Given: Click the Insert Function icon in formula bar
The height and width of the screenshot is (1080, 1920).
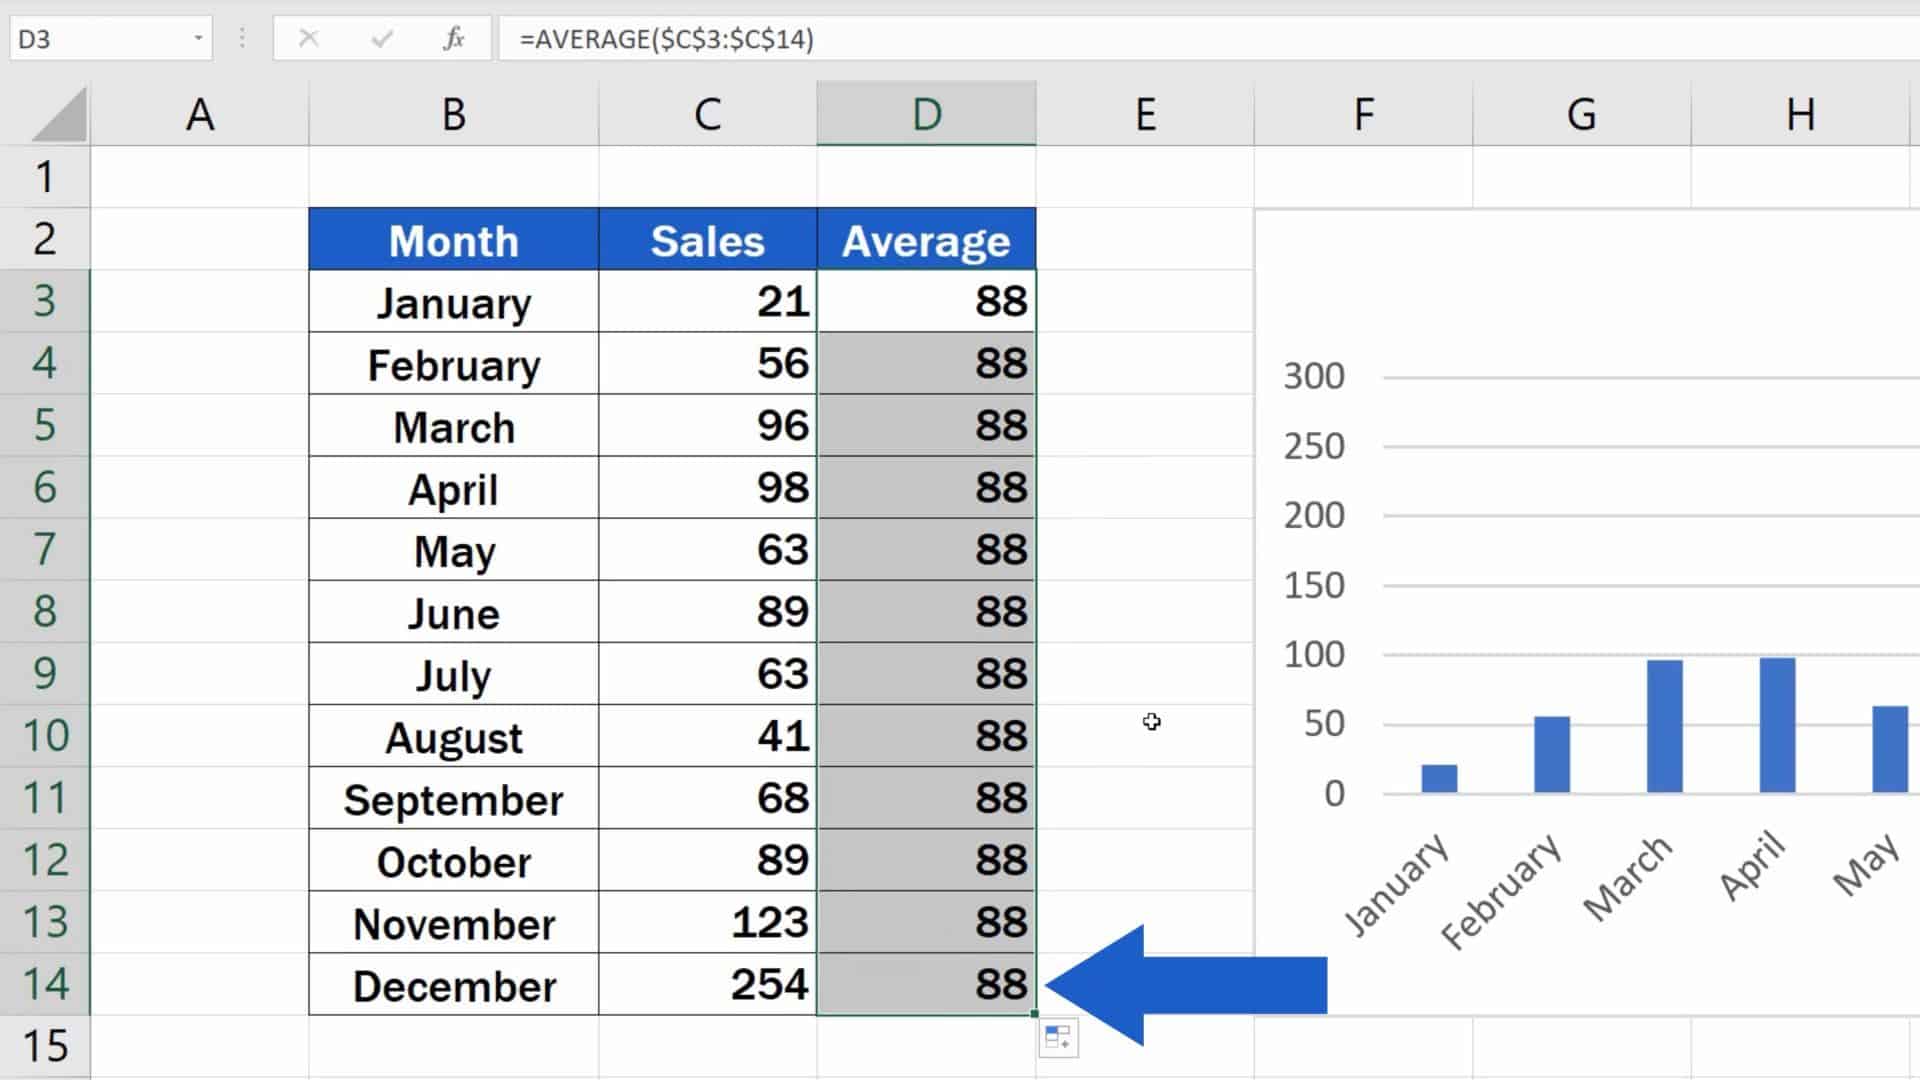Looking at the screenshot, I should 454,38.
